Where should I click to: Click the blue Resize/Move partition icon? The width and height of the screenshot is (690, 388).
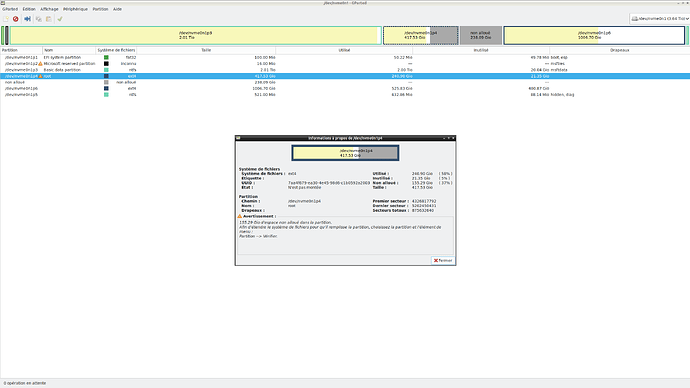pos(27,19)
